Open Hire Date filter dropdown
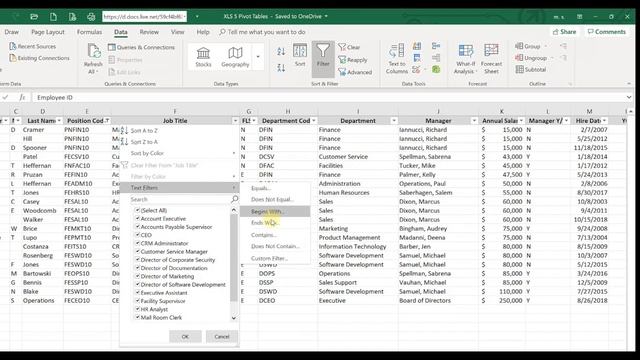The height and width of the screenshot is (360, 640). [x=604, y=121]
